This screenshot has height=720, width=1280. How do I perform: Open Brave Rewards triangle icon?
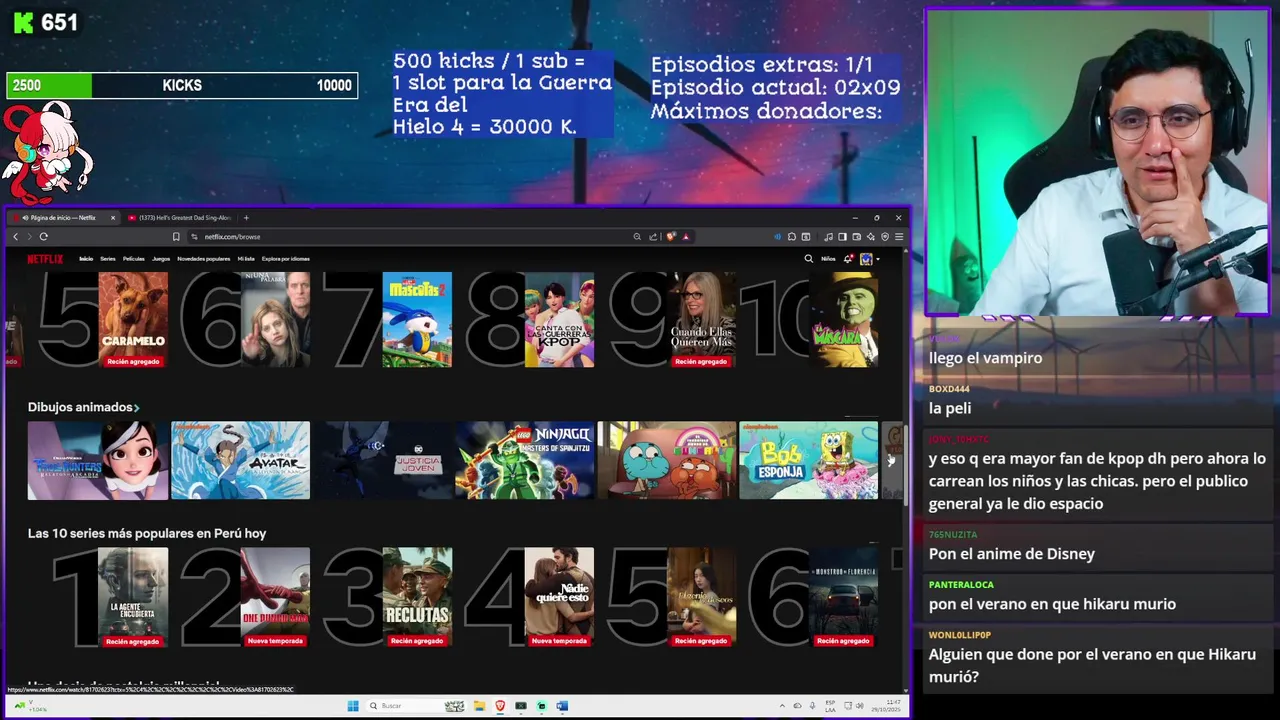click(x=685, y=237)
